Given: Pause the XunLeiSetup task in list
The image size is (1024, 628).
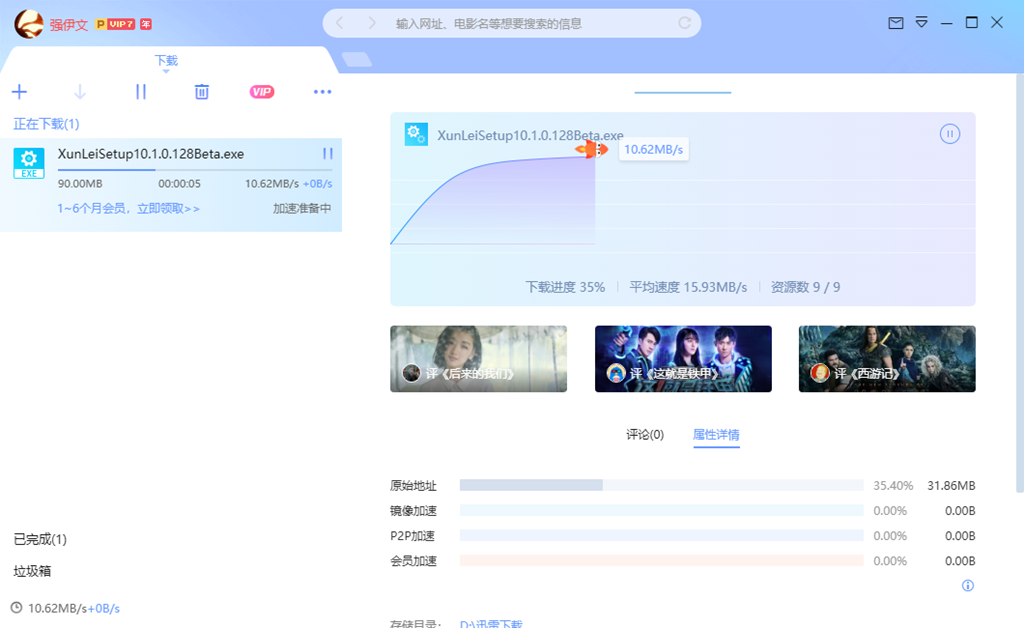Looking at the screenshot, I should (328, 153).
